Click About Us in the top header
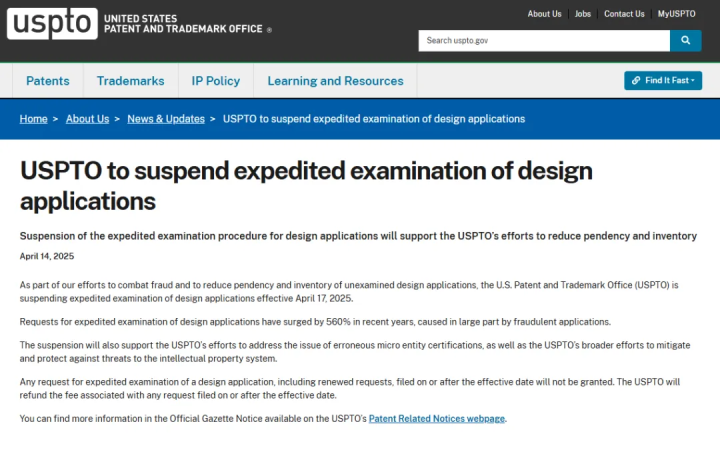This screenshot has height=450, width=720. point(545,14)
